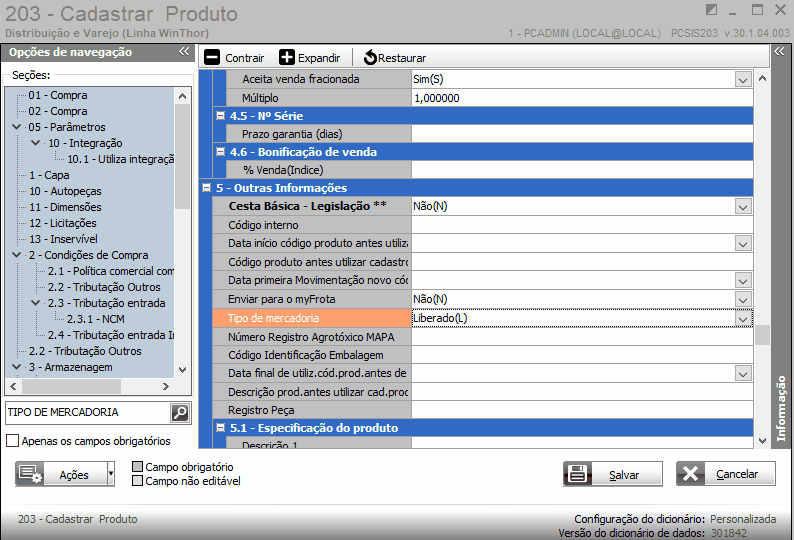Open Cesta Básica - Legislação dropdown
Viewport: 794px width, 540px height.
tap(743, 207)
